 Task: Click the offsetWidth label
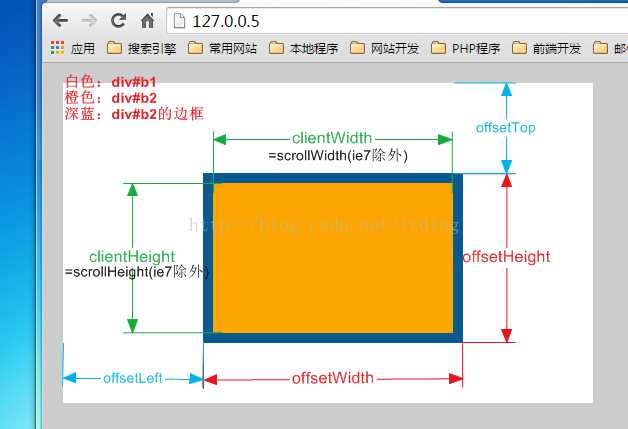tap(333, 378)
